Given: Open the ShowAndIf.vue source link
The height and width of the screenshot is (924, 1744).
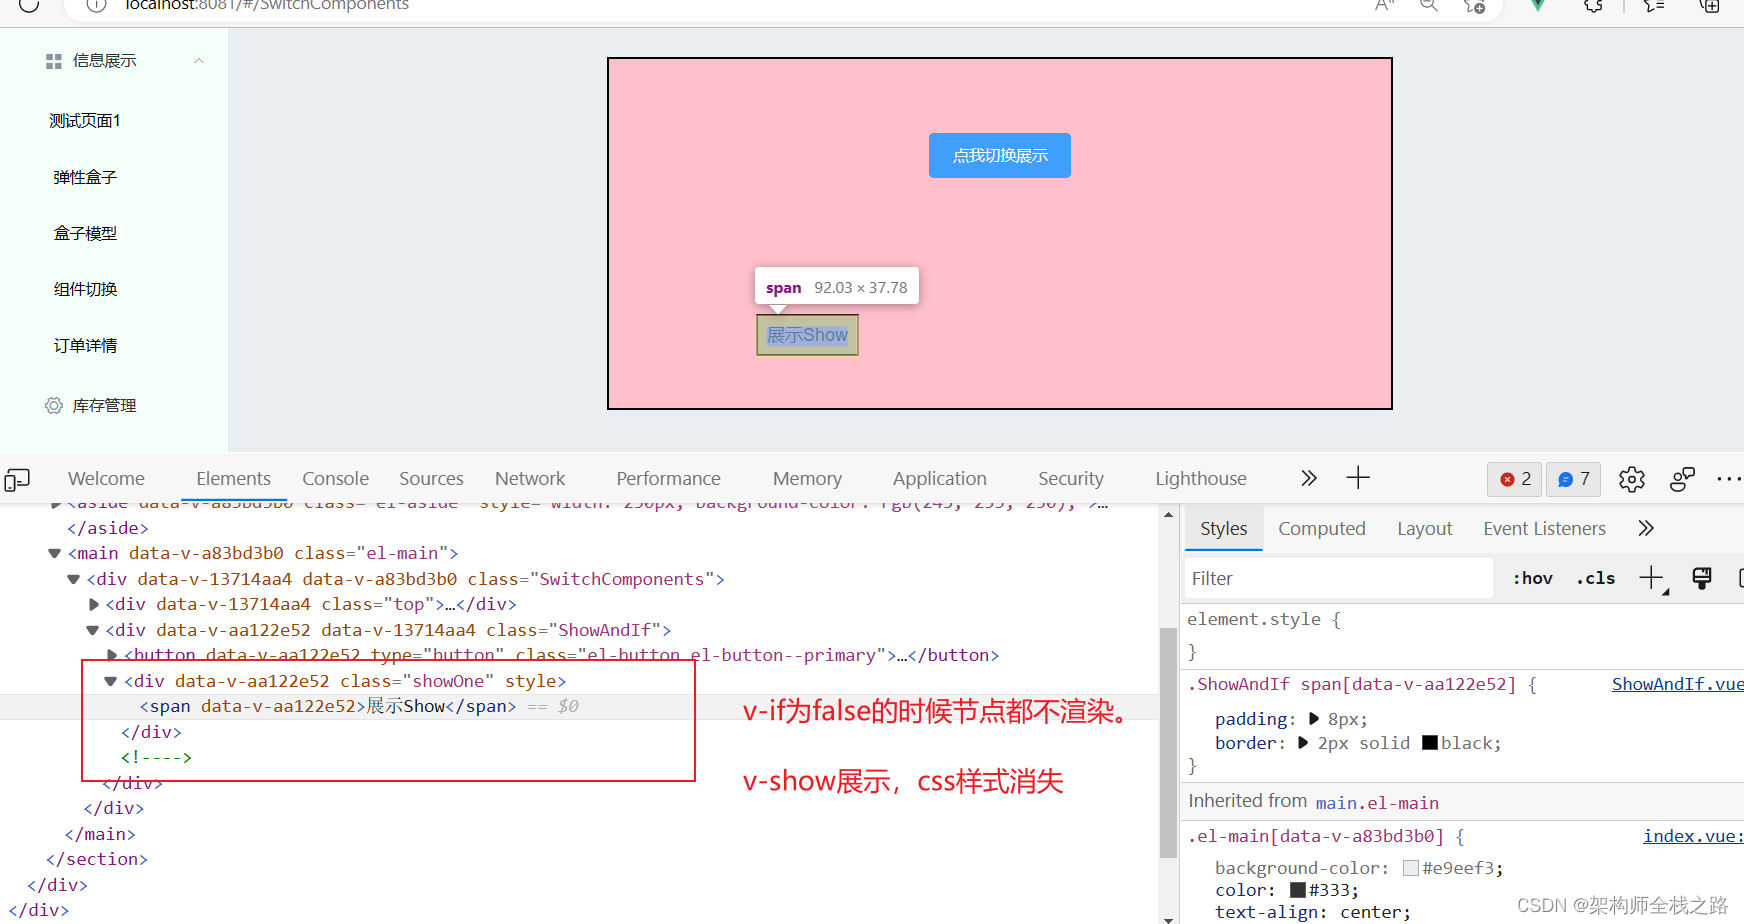Looking at the screenshot, I should 1677,684.
